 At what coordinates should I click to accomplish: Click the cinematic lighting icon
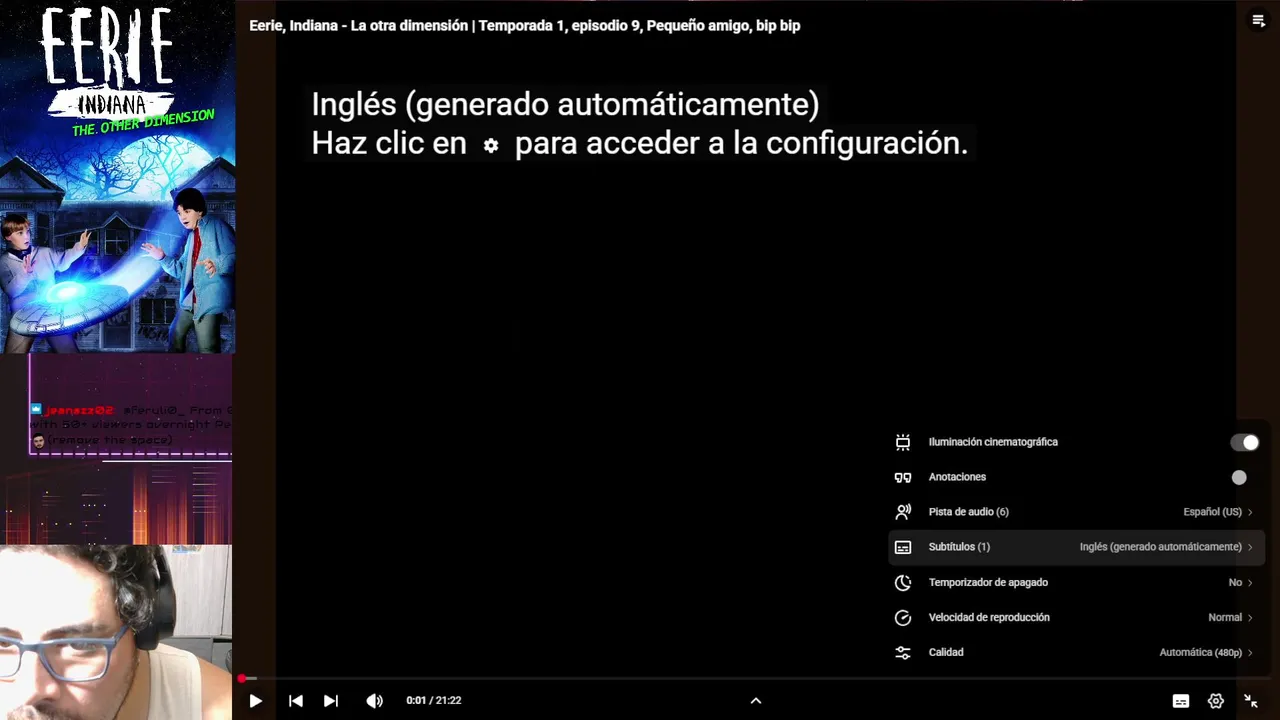coord(903,442)
